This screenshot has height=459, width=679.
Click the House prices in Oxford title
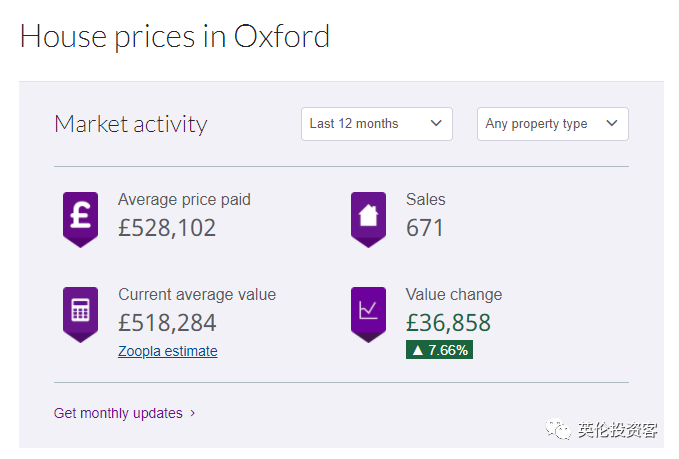click(174, 37)
